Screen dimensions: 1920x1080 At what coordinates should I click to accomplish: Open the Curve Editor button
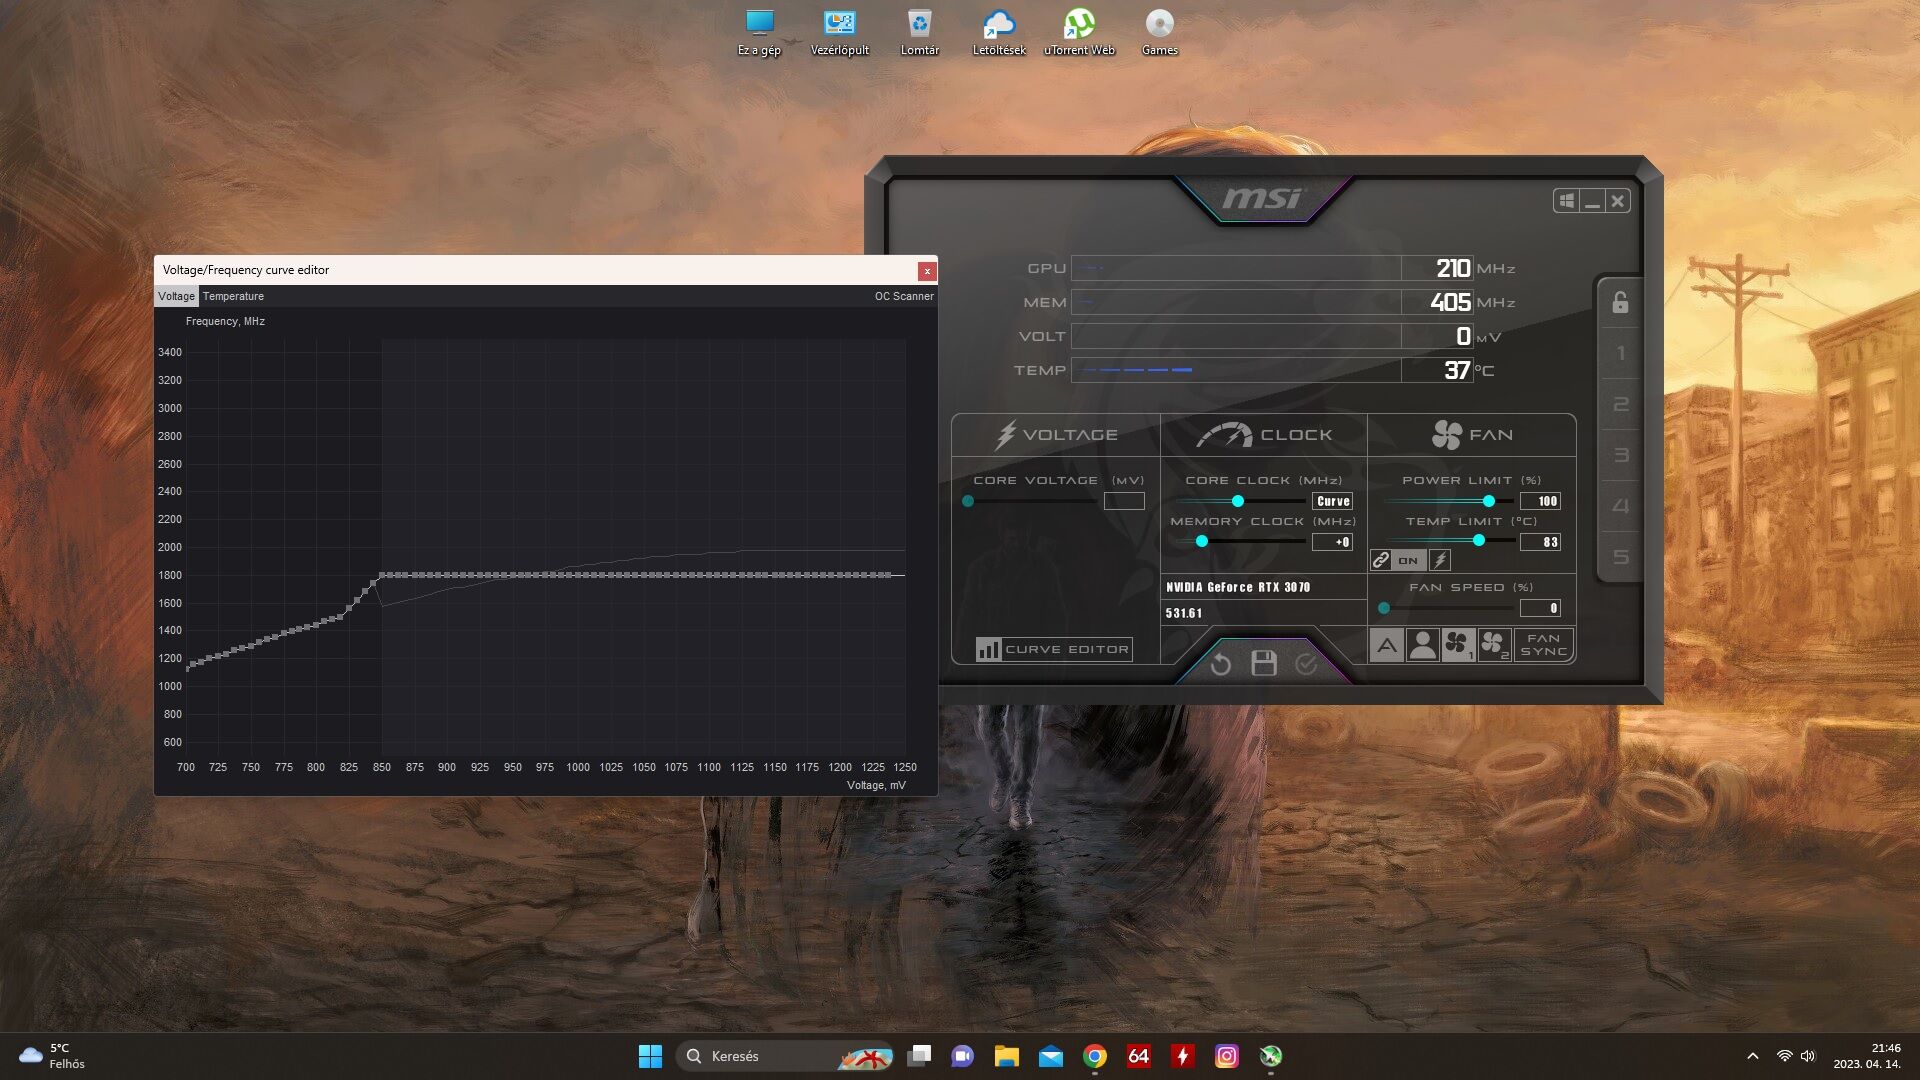point(1054,649)
